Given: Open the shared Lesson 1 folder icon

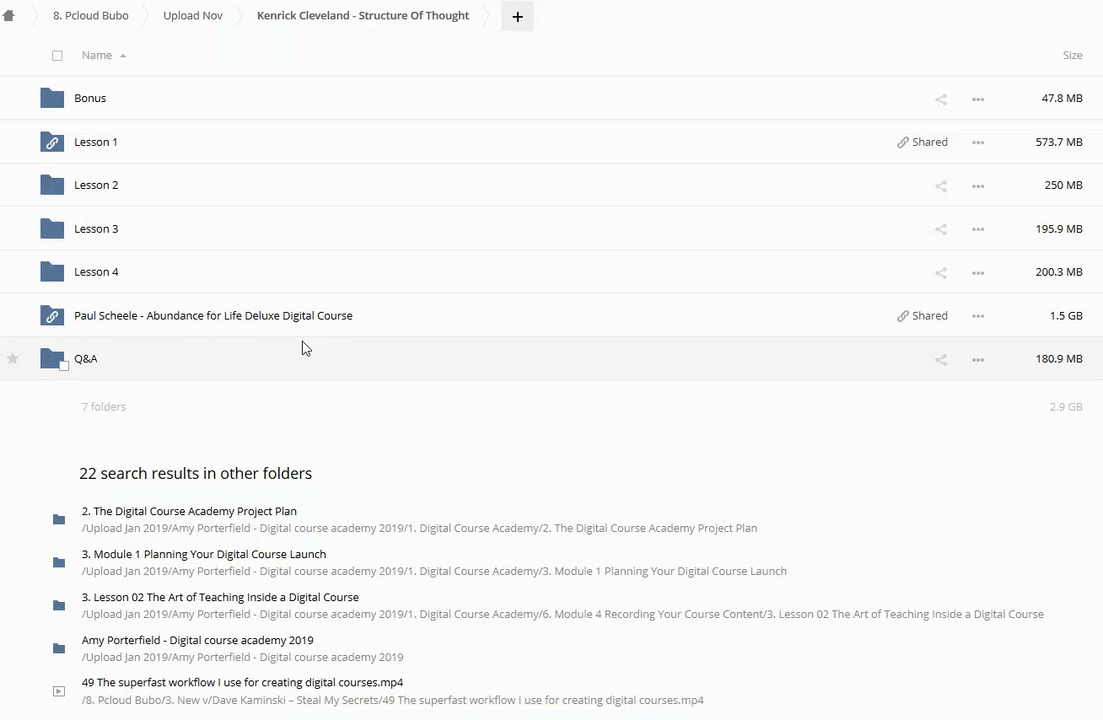Looking at the screenshot, I should (52, 142).
